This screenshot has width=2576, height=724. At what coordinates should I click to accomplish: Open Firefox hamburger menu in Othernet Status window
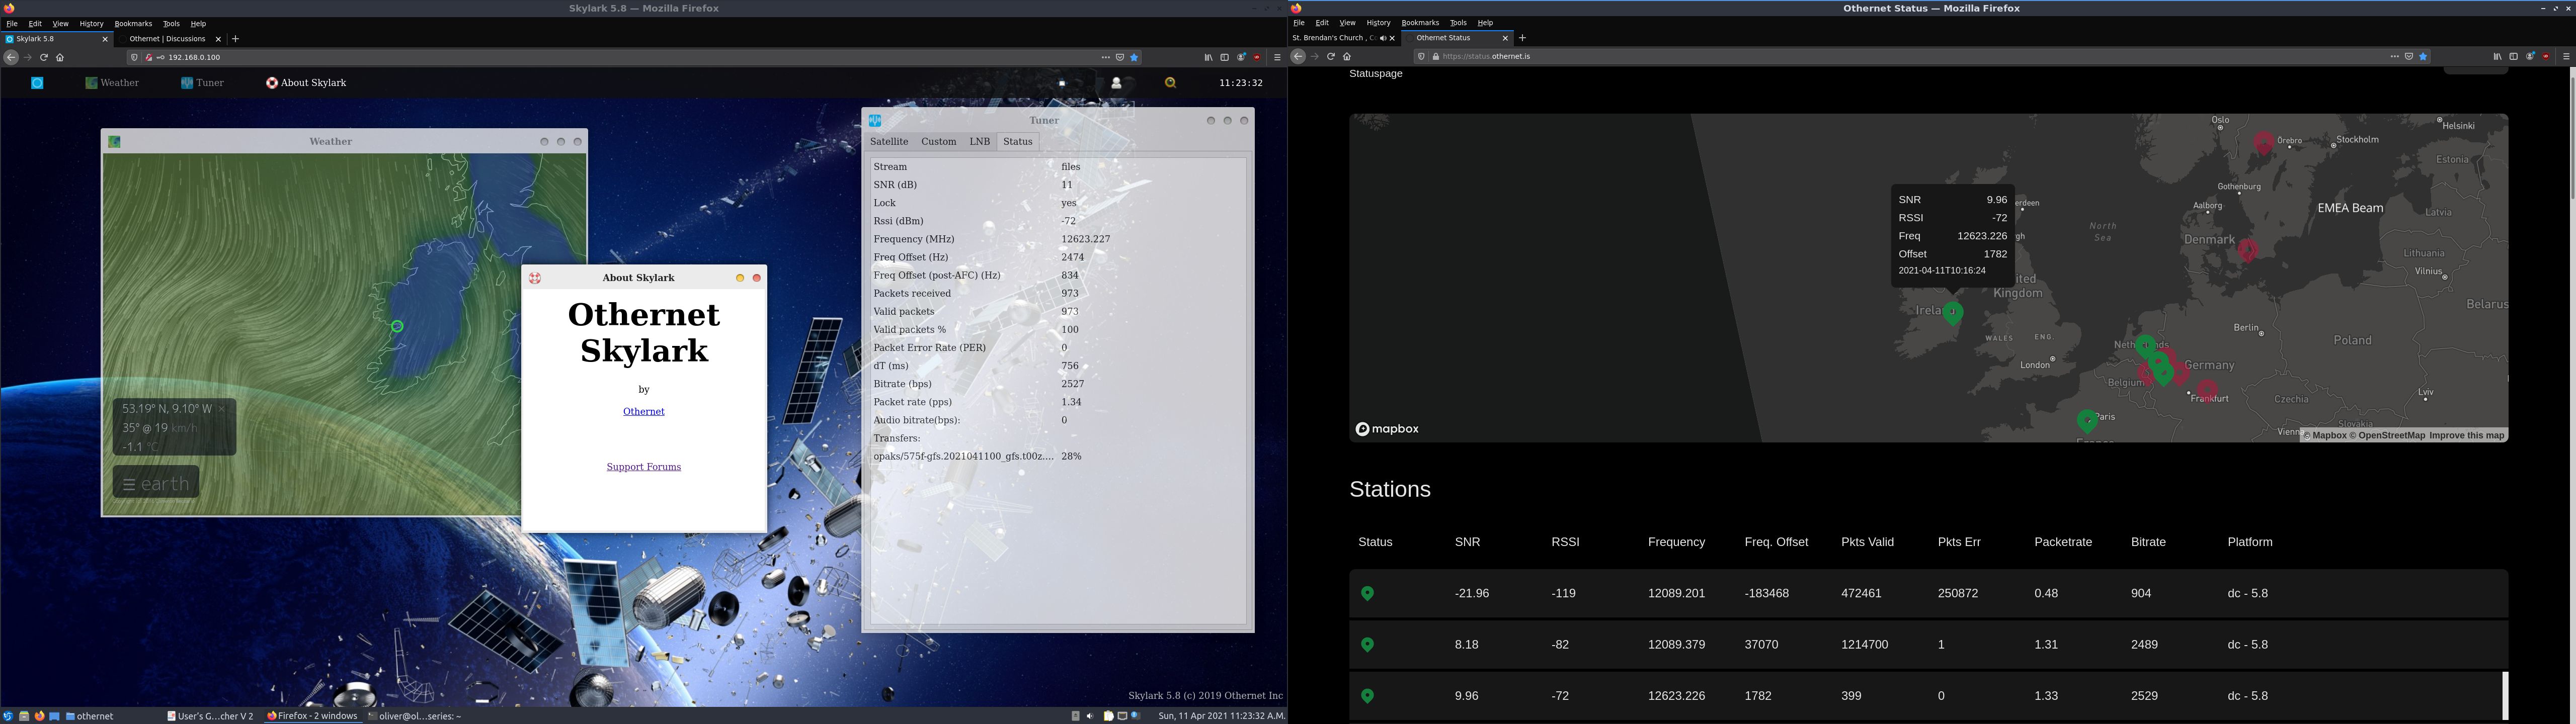tap(2566, 57)
